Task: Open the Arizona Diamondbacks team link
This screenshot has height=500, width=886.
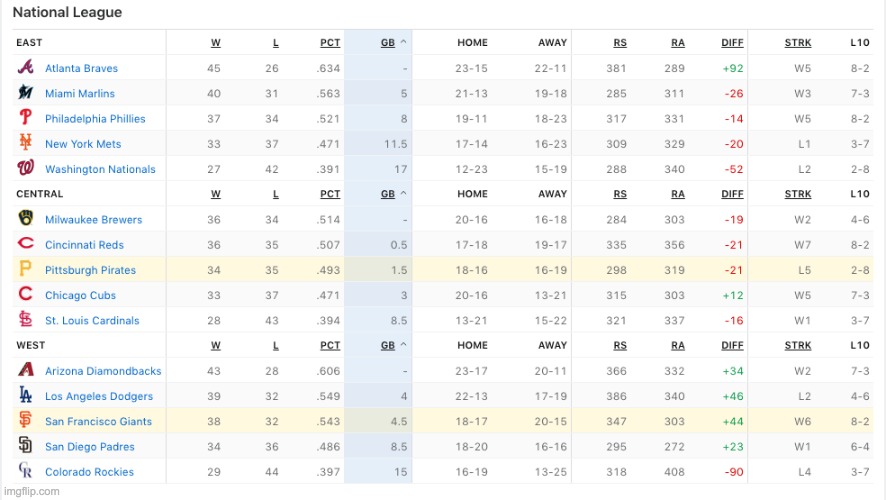Action: (x=103, y=371)
